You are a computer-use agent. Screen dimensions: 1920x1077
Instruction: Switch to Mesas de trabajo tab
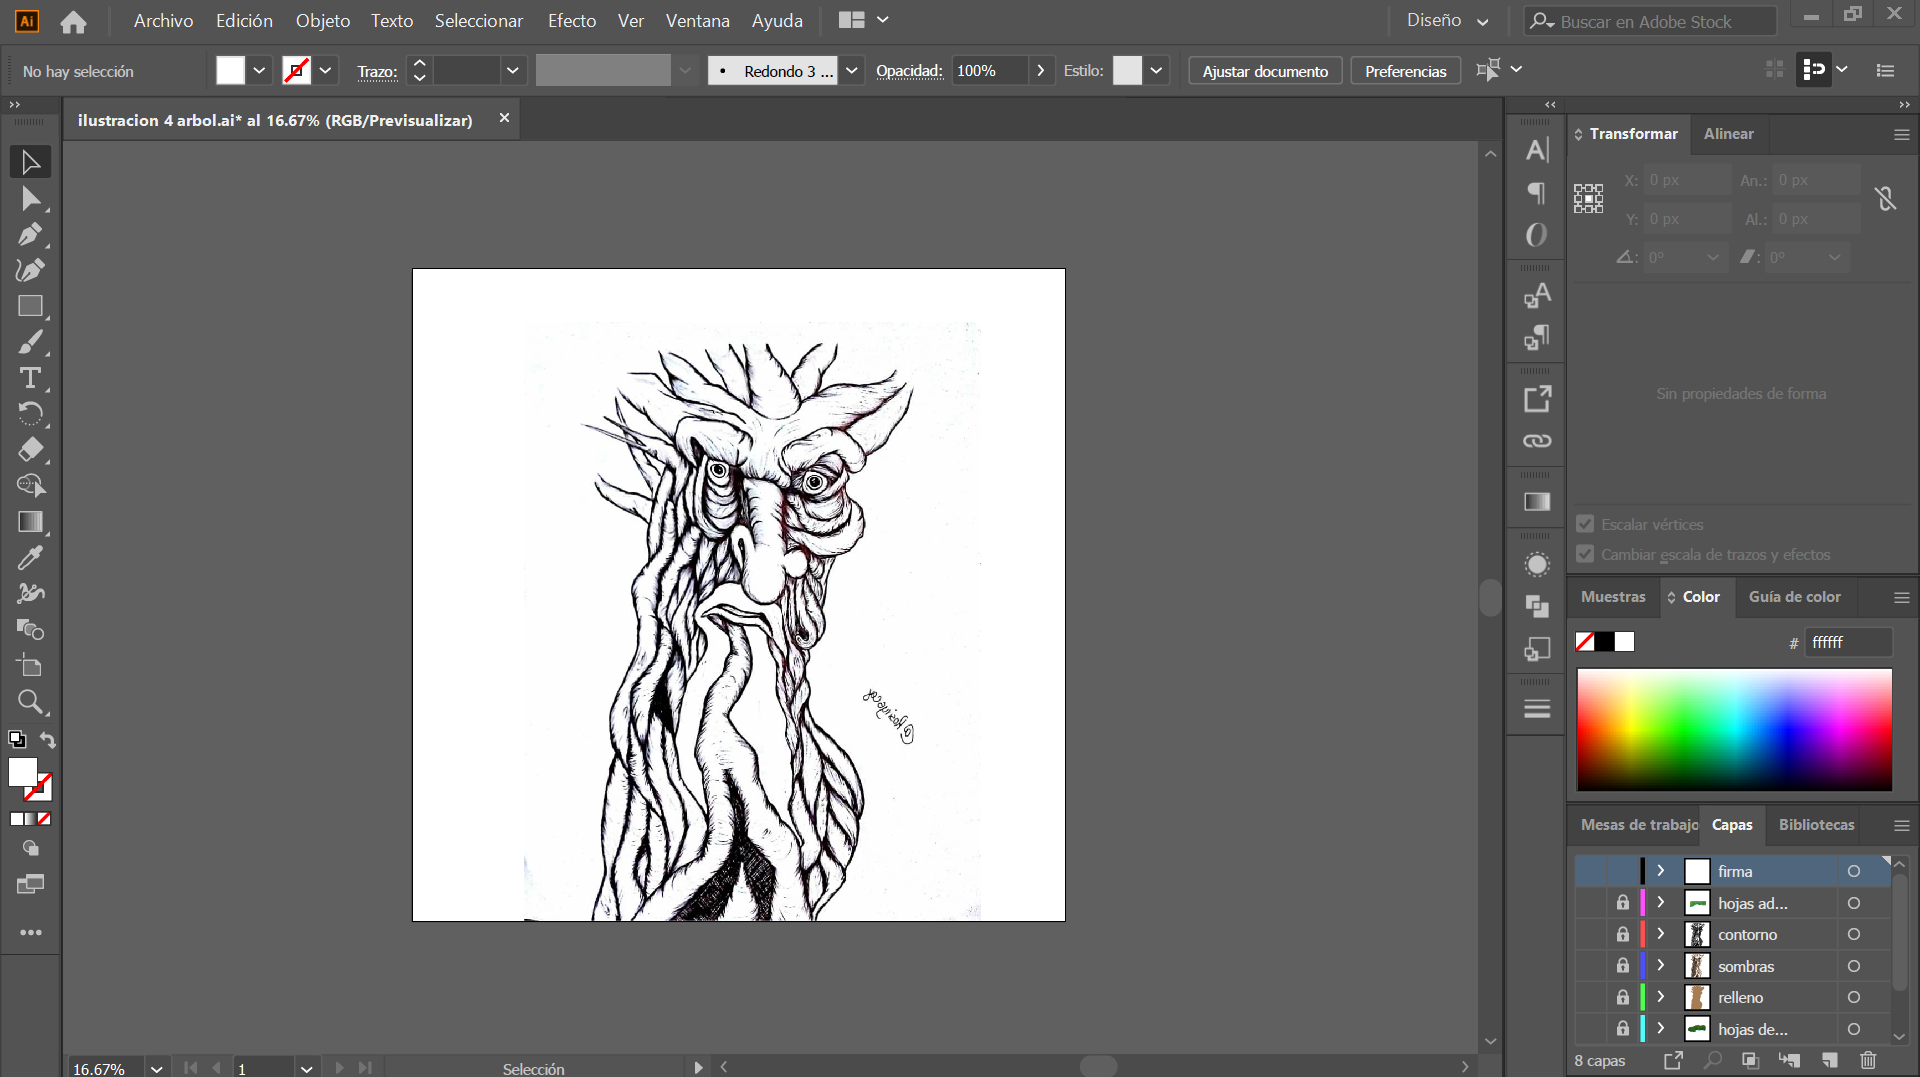pyautogui.click(x=1638, y=825)
